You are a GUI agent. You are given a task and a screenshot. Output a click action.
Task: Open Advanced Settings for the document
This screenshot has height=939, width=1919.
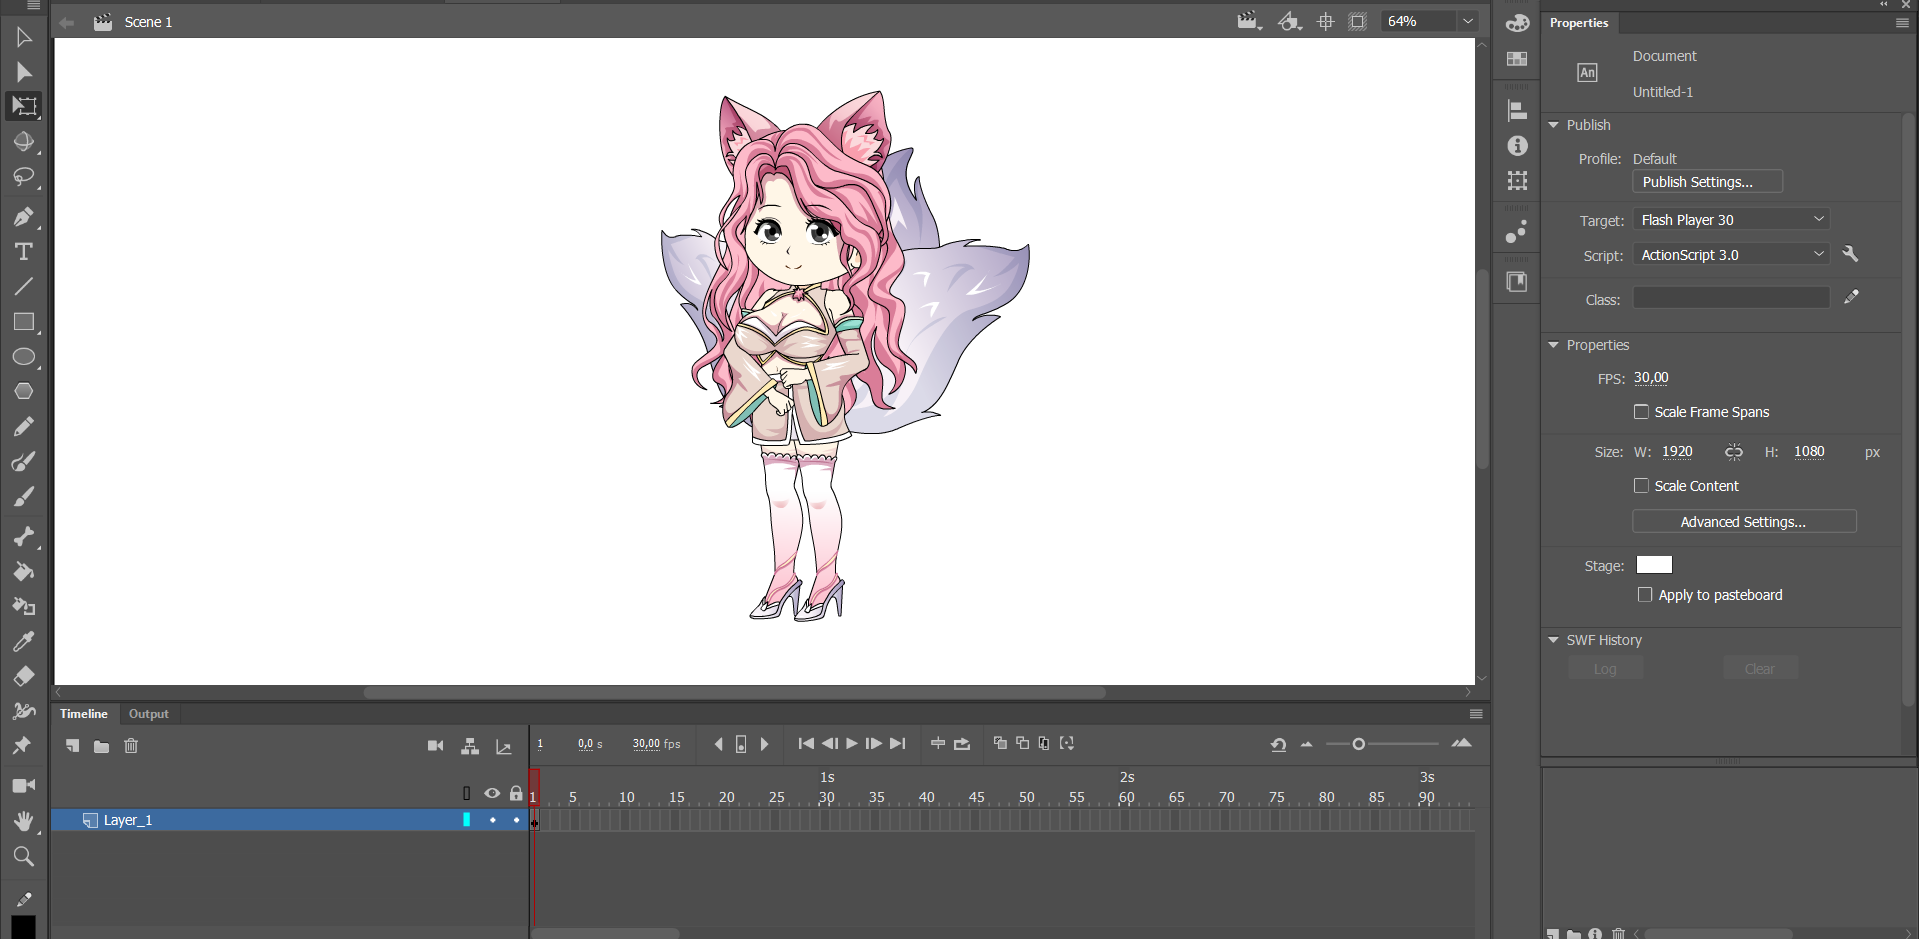pos(1743,522)
